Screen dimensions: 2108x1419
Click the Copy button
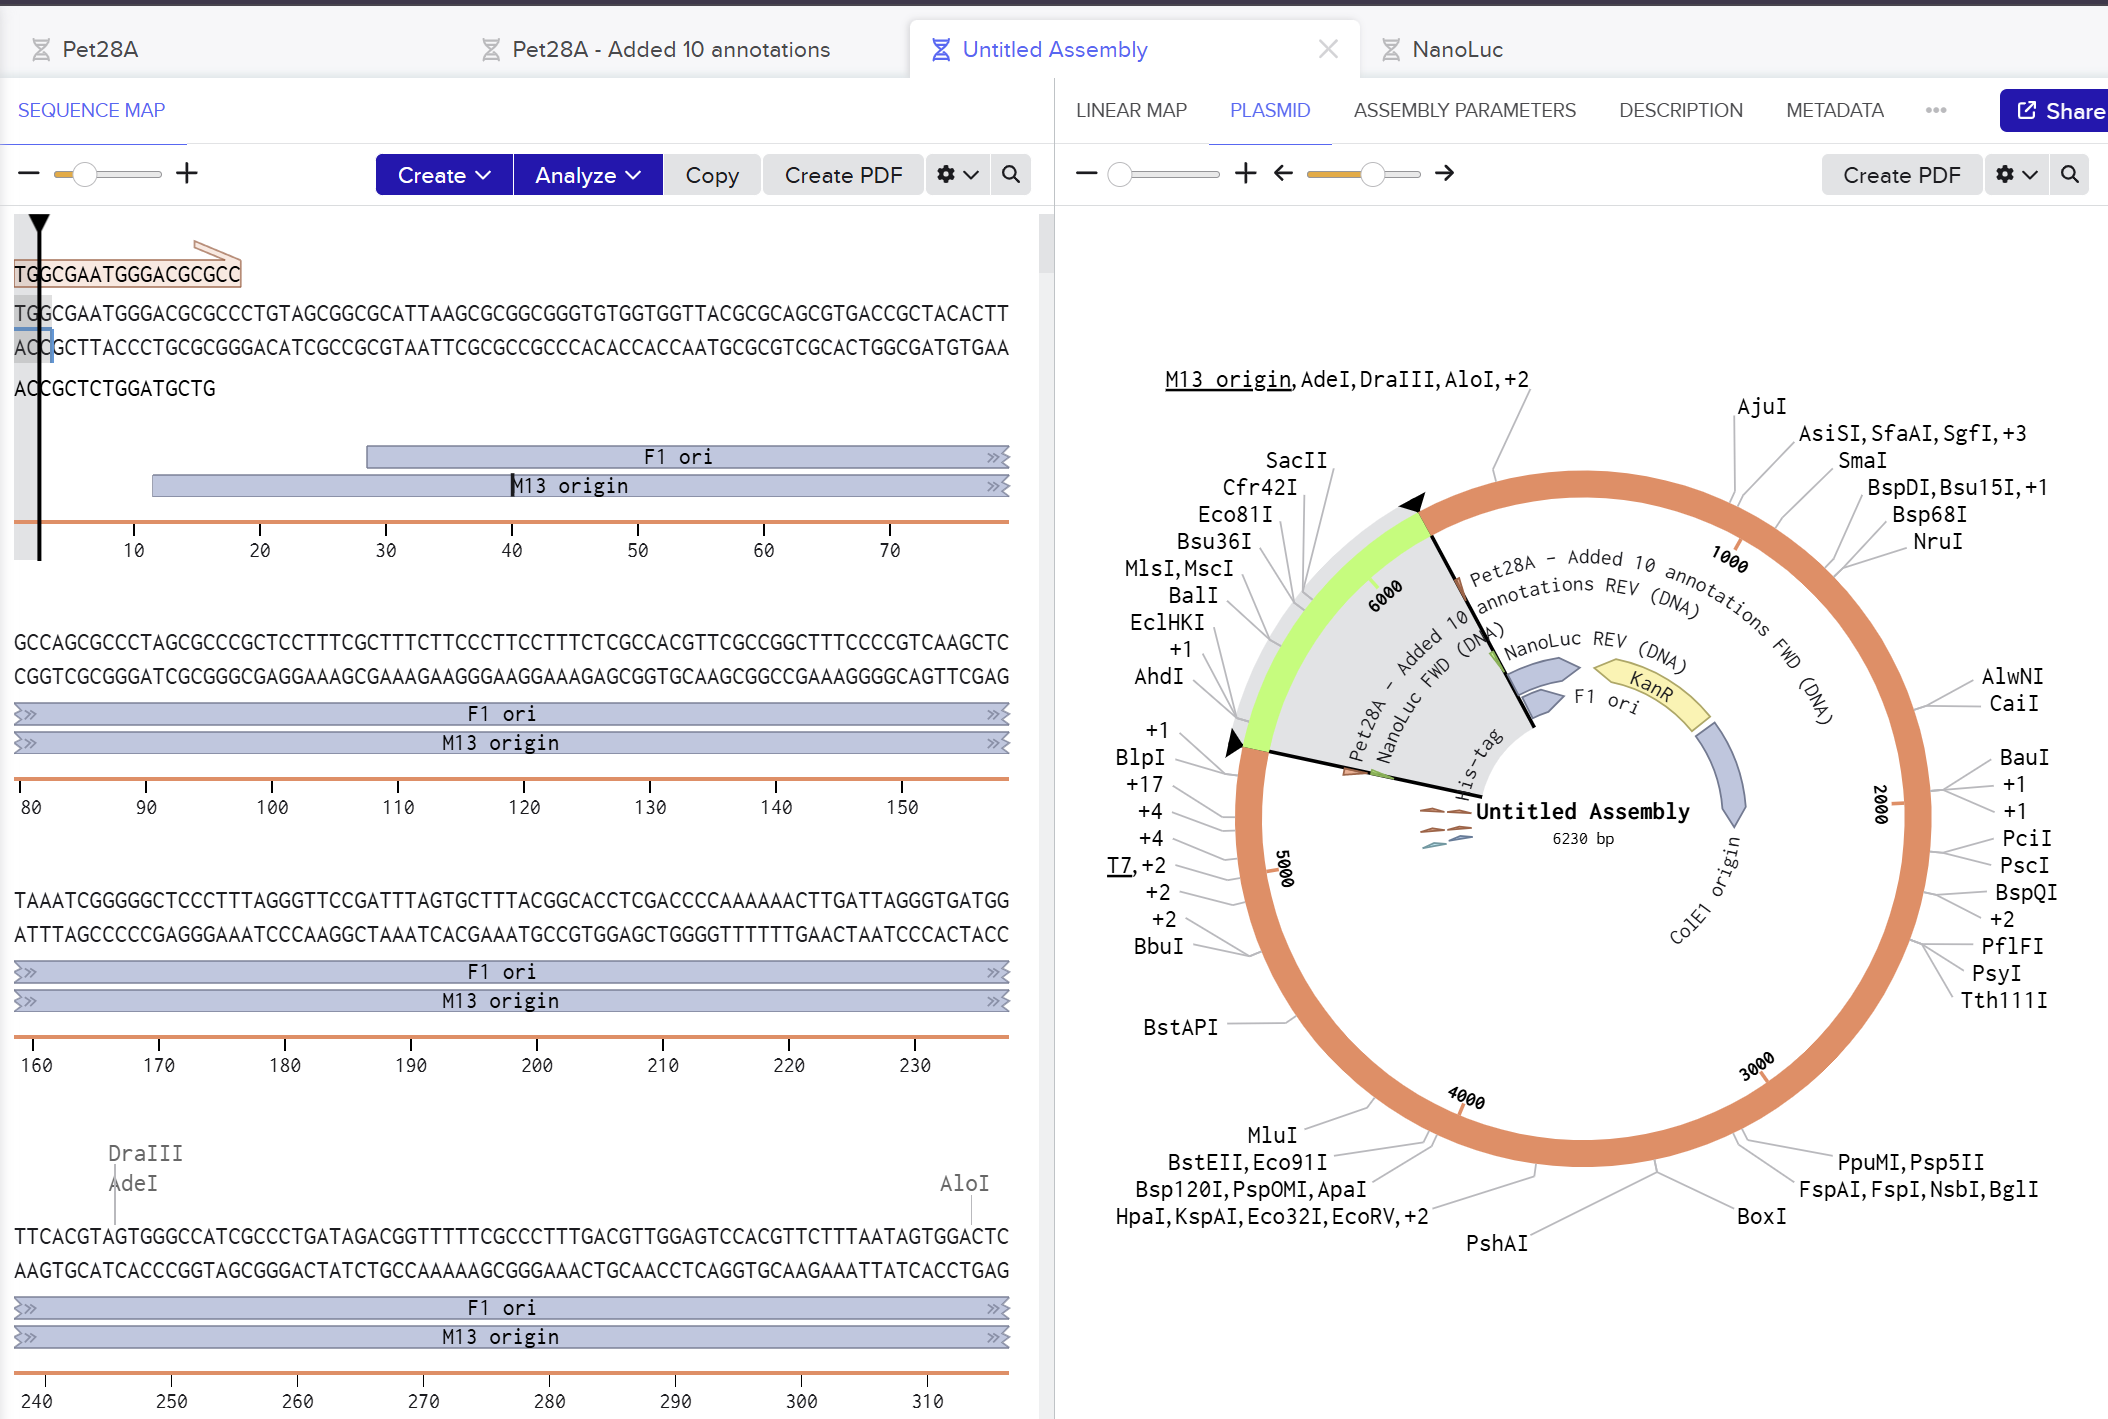coord(712,175)
